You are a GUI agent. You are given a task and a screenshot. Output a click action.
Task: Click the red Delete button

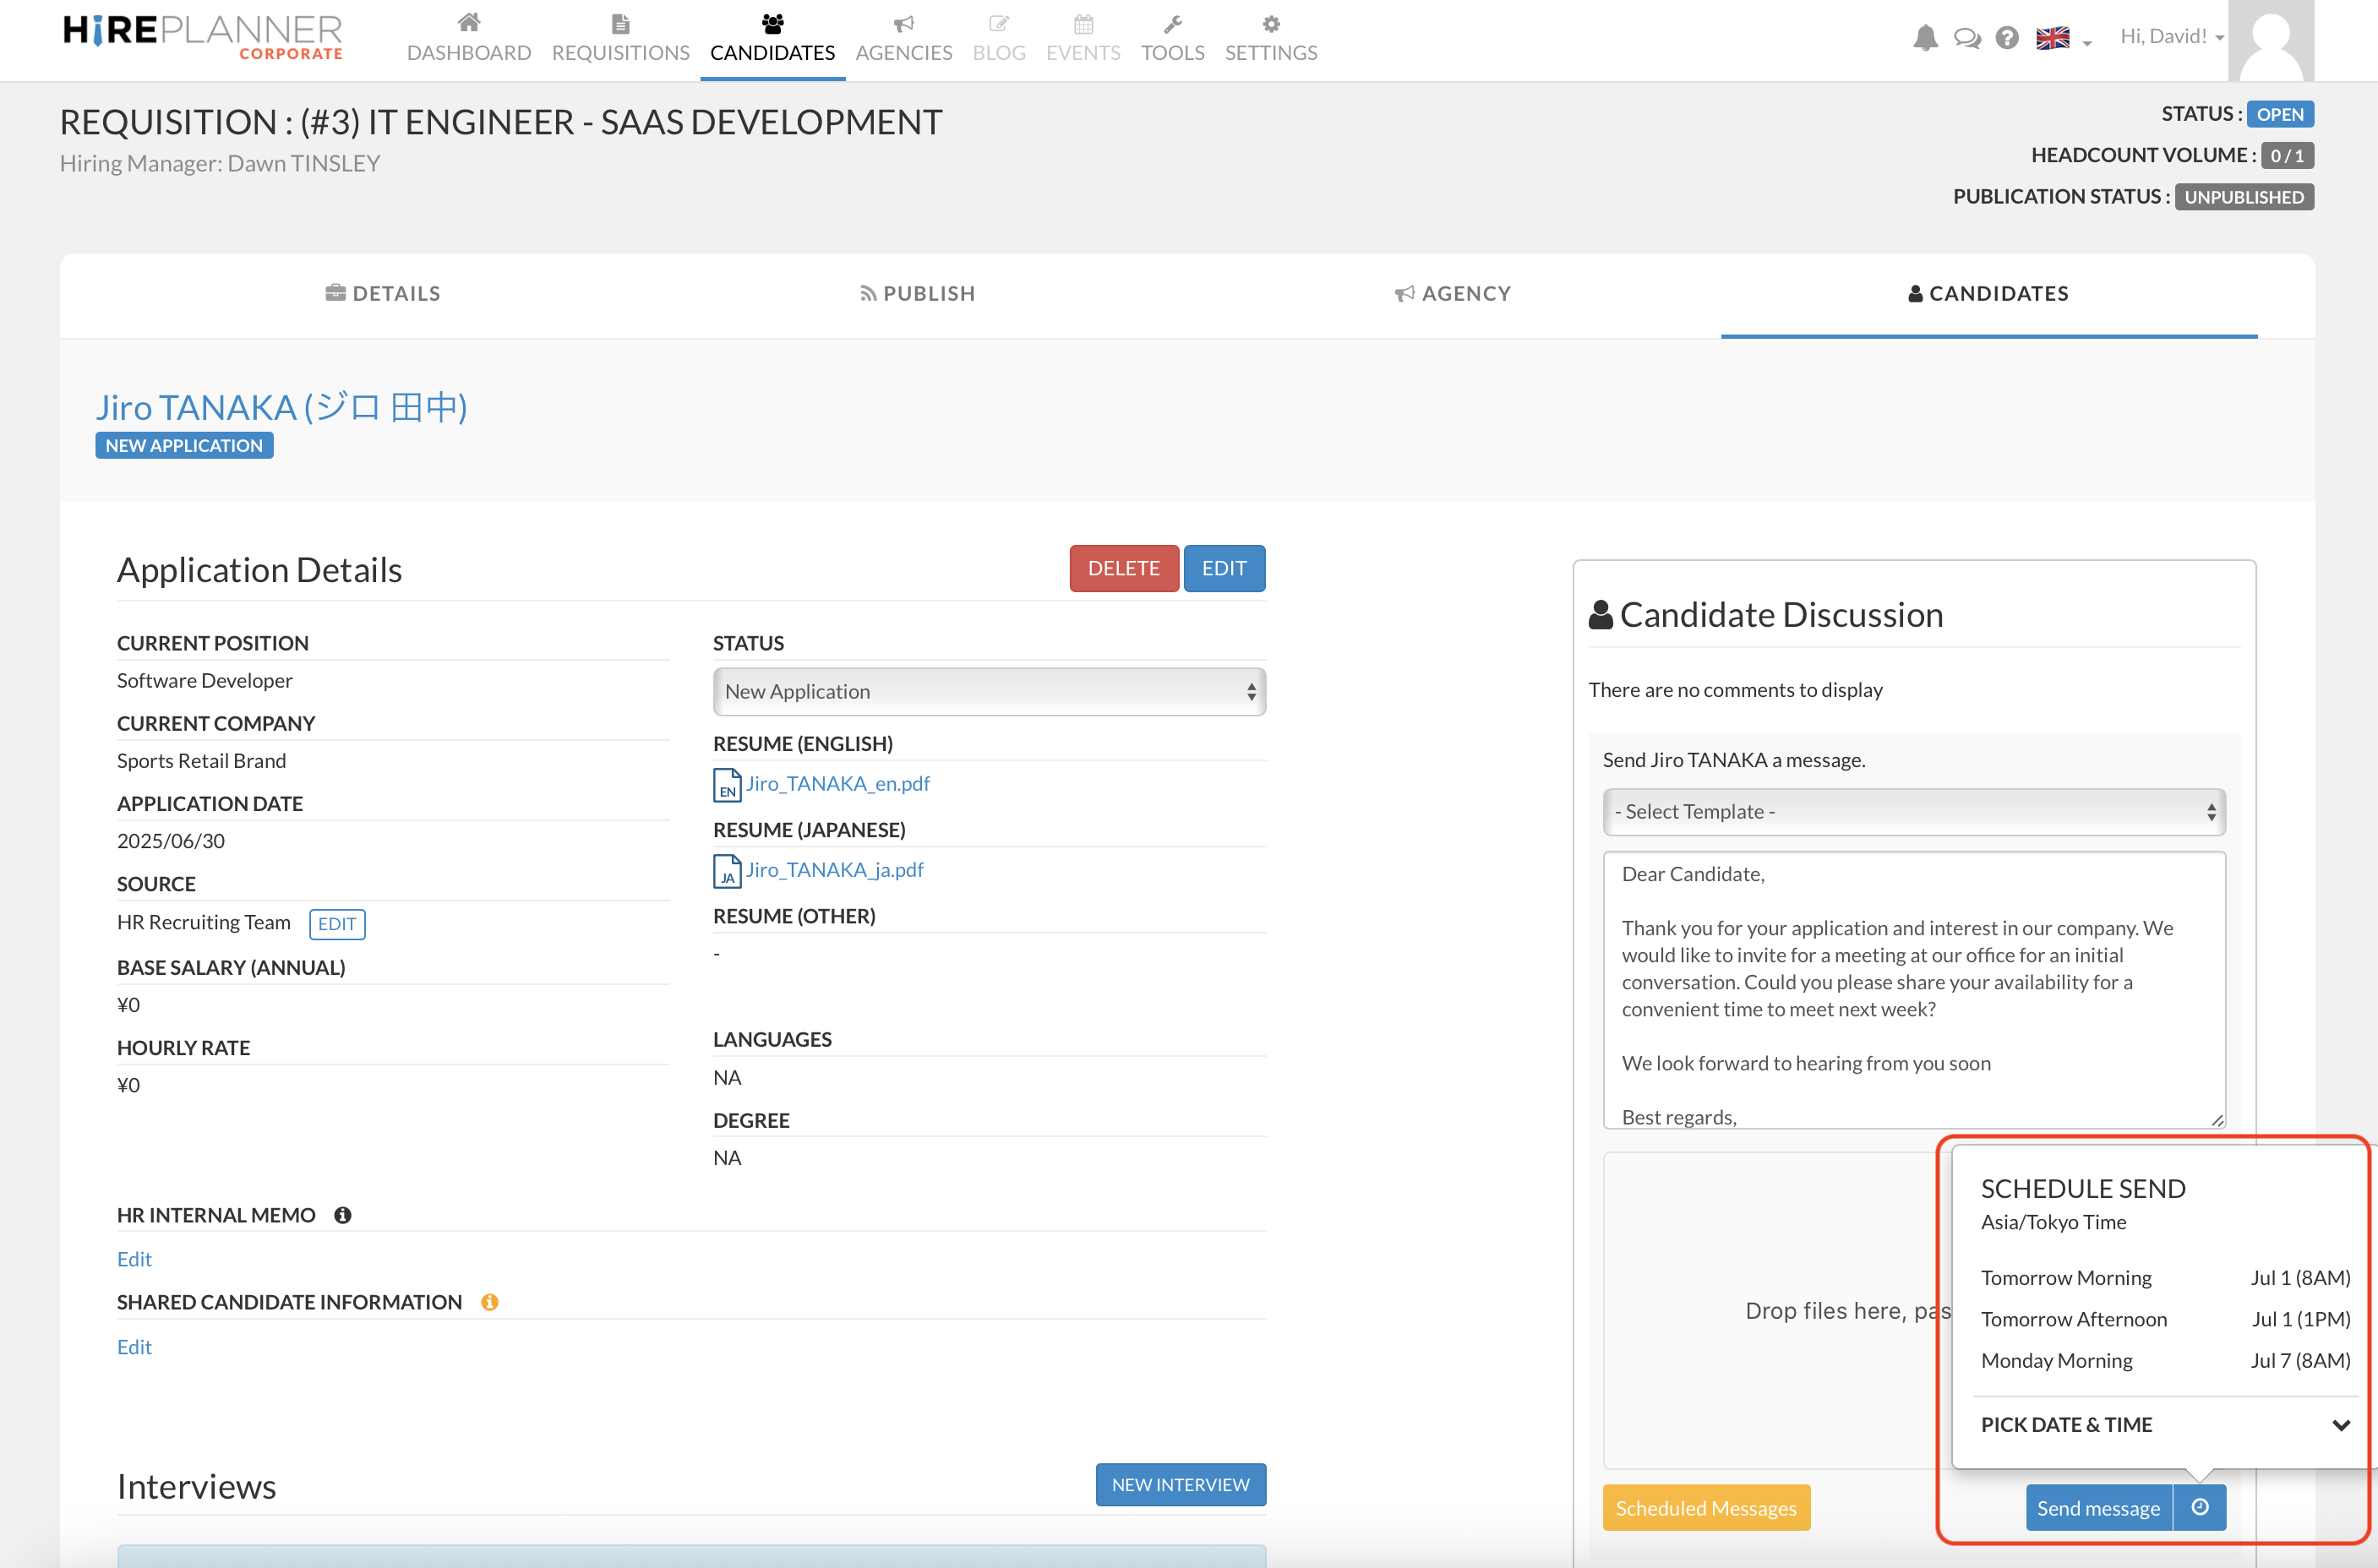pyautogui.click(x=1123, y=568)
